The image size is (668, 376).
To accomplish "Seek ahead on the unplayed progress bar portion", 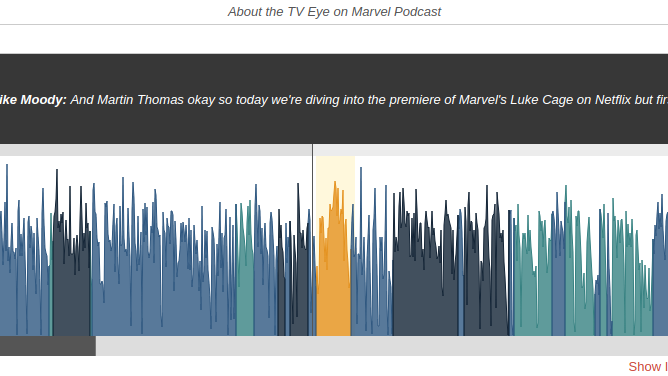I will click(491, 150).
